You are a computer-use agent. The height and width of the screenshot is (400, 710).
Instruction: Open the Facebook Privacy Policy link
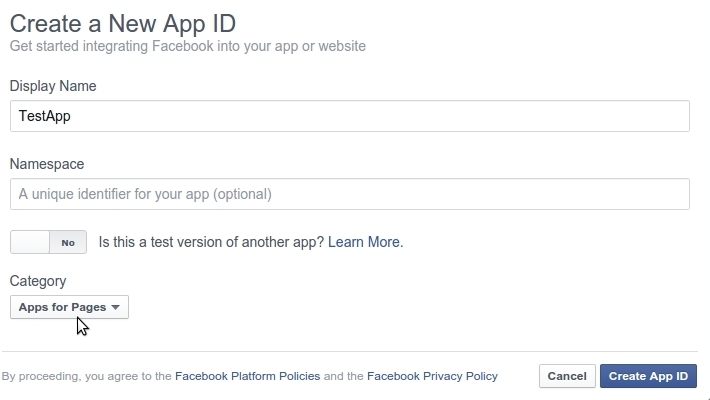point(432,376)
